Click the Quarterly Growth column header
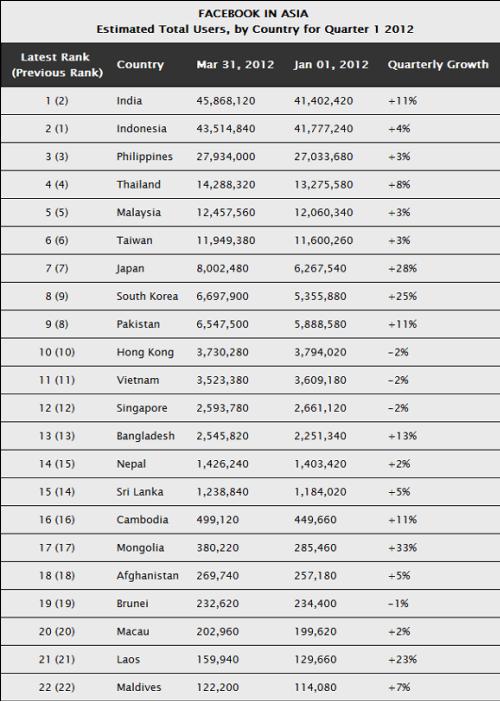Viewport: 500px width, 702px height. [438, 64]
